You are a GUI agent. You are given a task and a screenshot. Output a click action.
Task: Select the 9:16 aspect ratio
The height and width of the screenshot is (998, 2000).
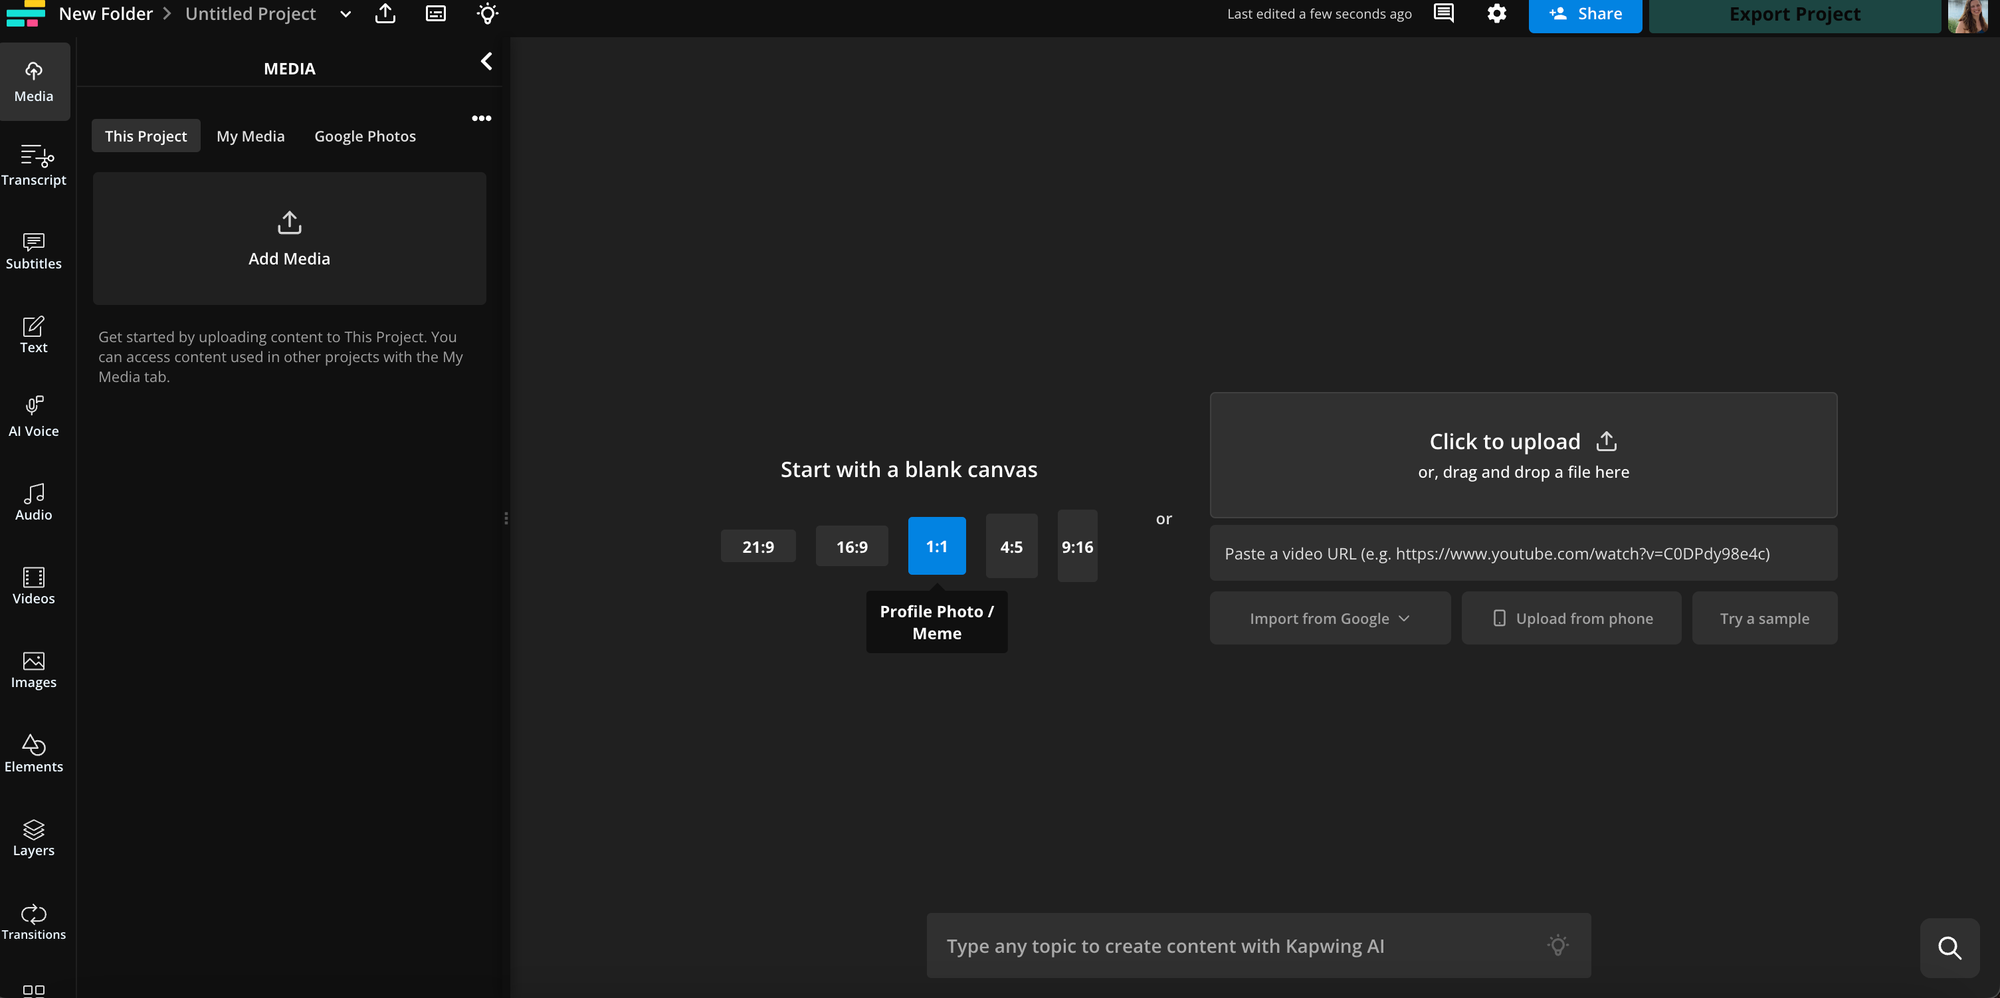pyautogui.click(x=1077, y=546)
